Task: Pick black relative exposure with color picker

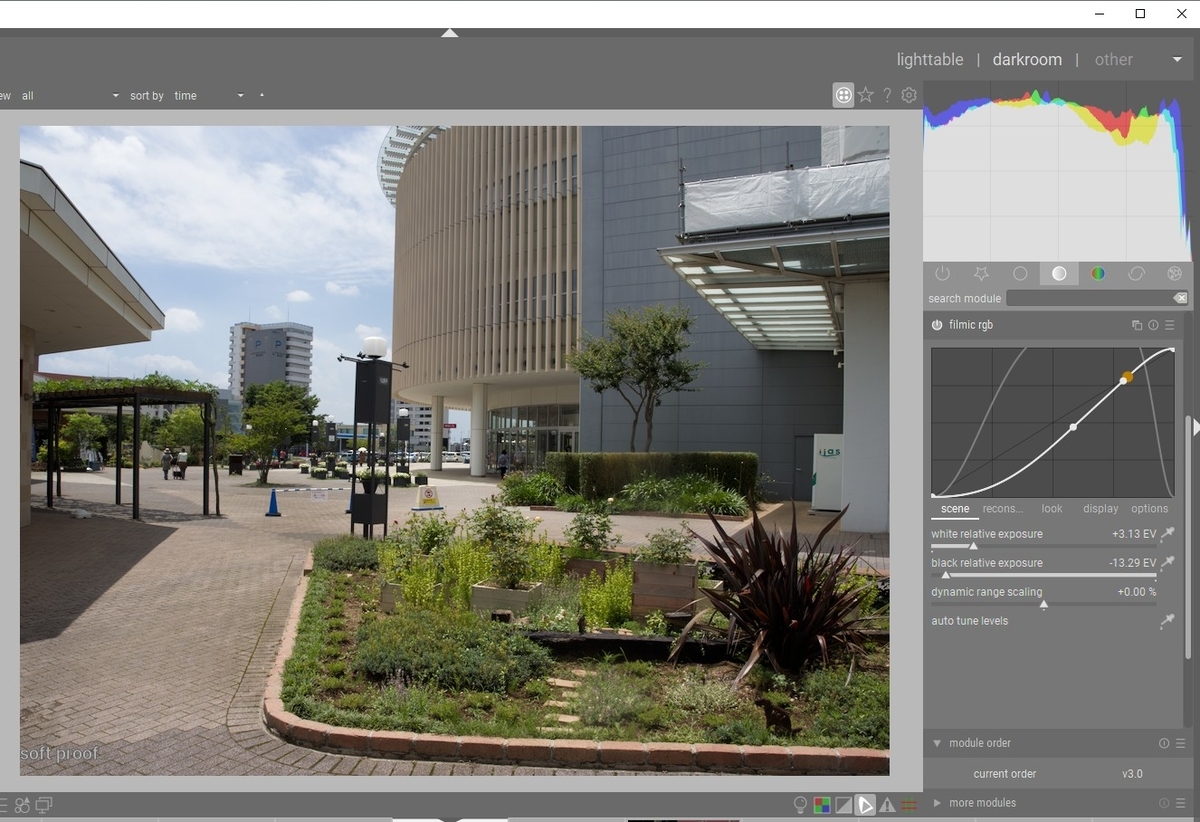Action: coord(1167,563)
